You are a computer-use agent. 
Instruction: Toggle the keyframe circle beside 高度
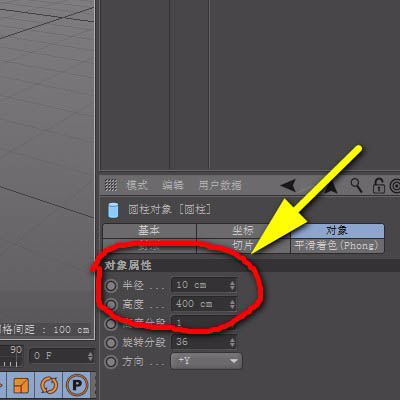111,304
